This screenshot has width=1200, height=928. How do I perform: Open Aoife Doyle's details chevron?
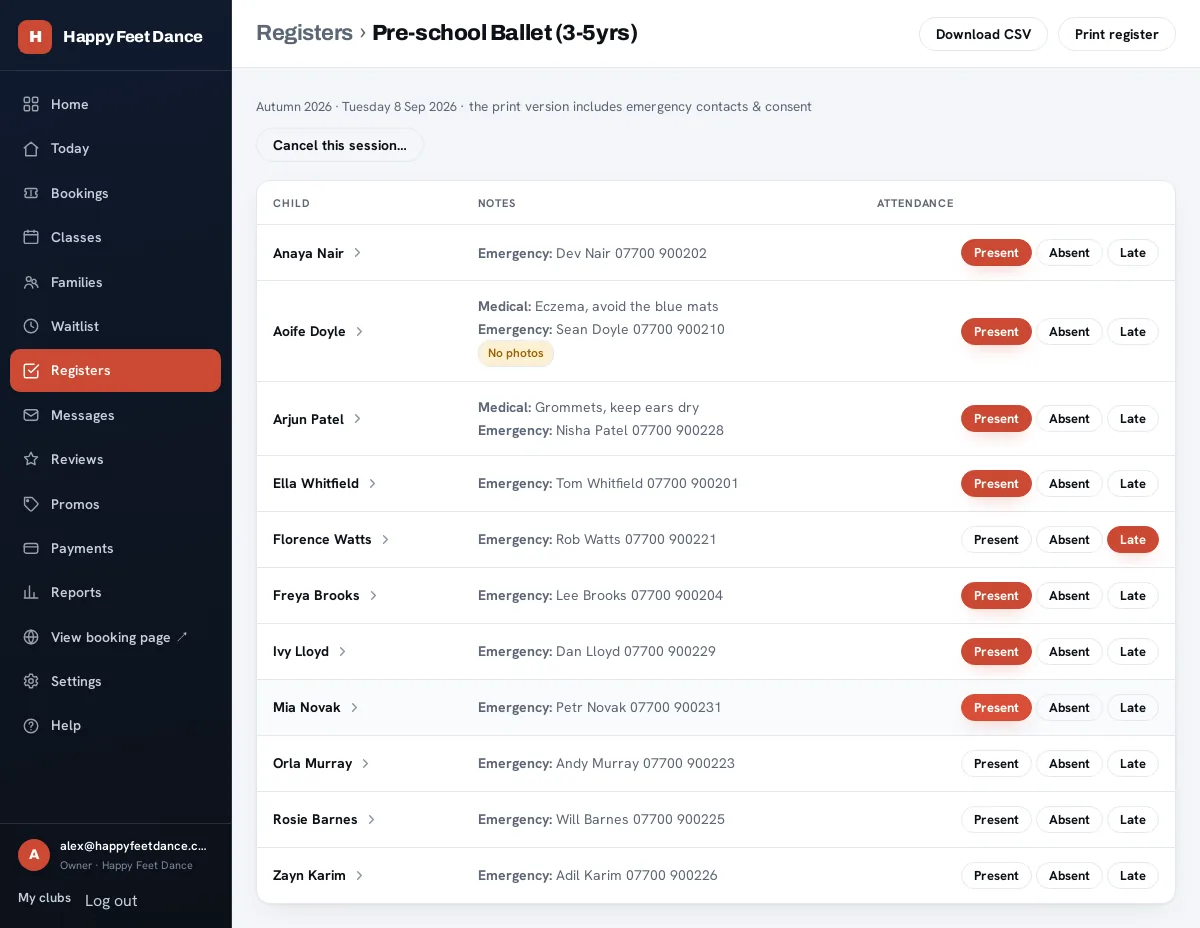tap(359, 331)
